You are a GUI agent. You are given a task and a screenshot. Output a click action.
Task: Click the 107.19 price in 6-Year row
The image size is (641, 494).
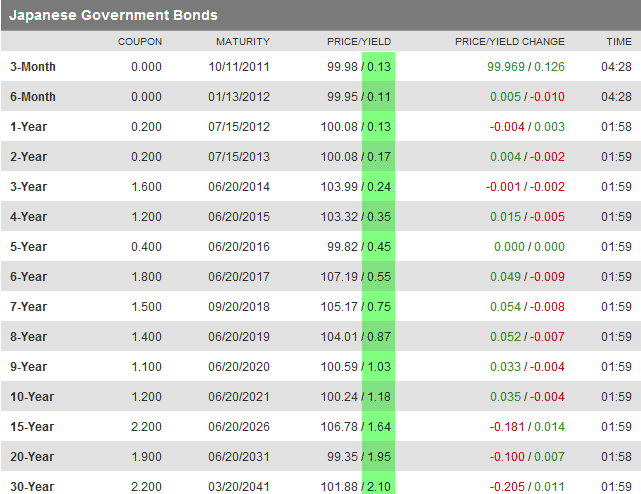tap(340, 277)
